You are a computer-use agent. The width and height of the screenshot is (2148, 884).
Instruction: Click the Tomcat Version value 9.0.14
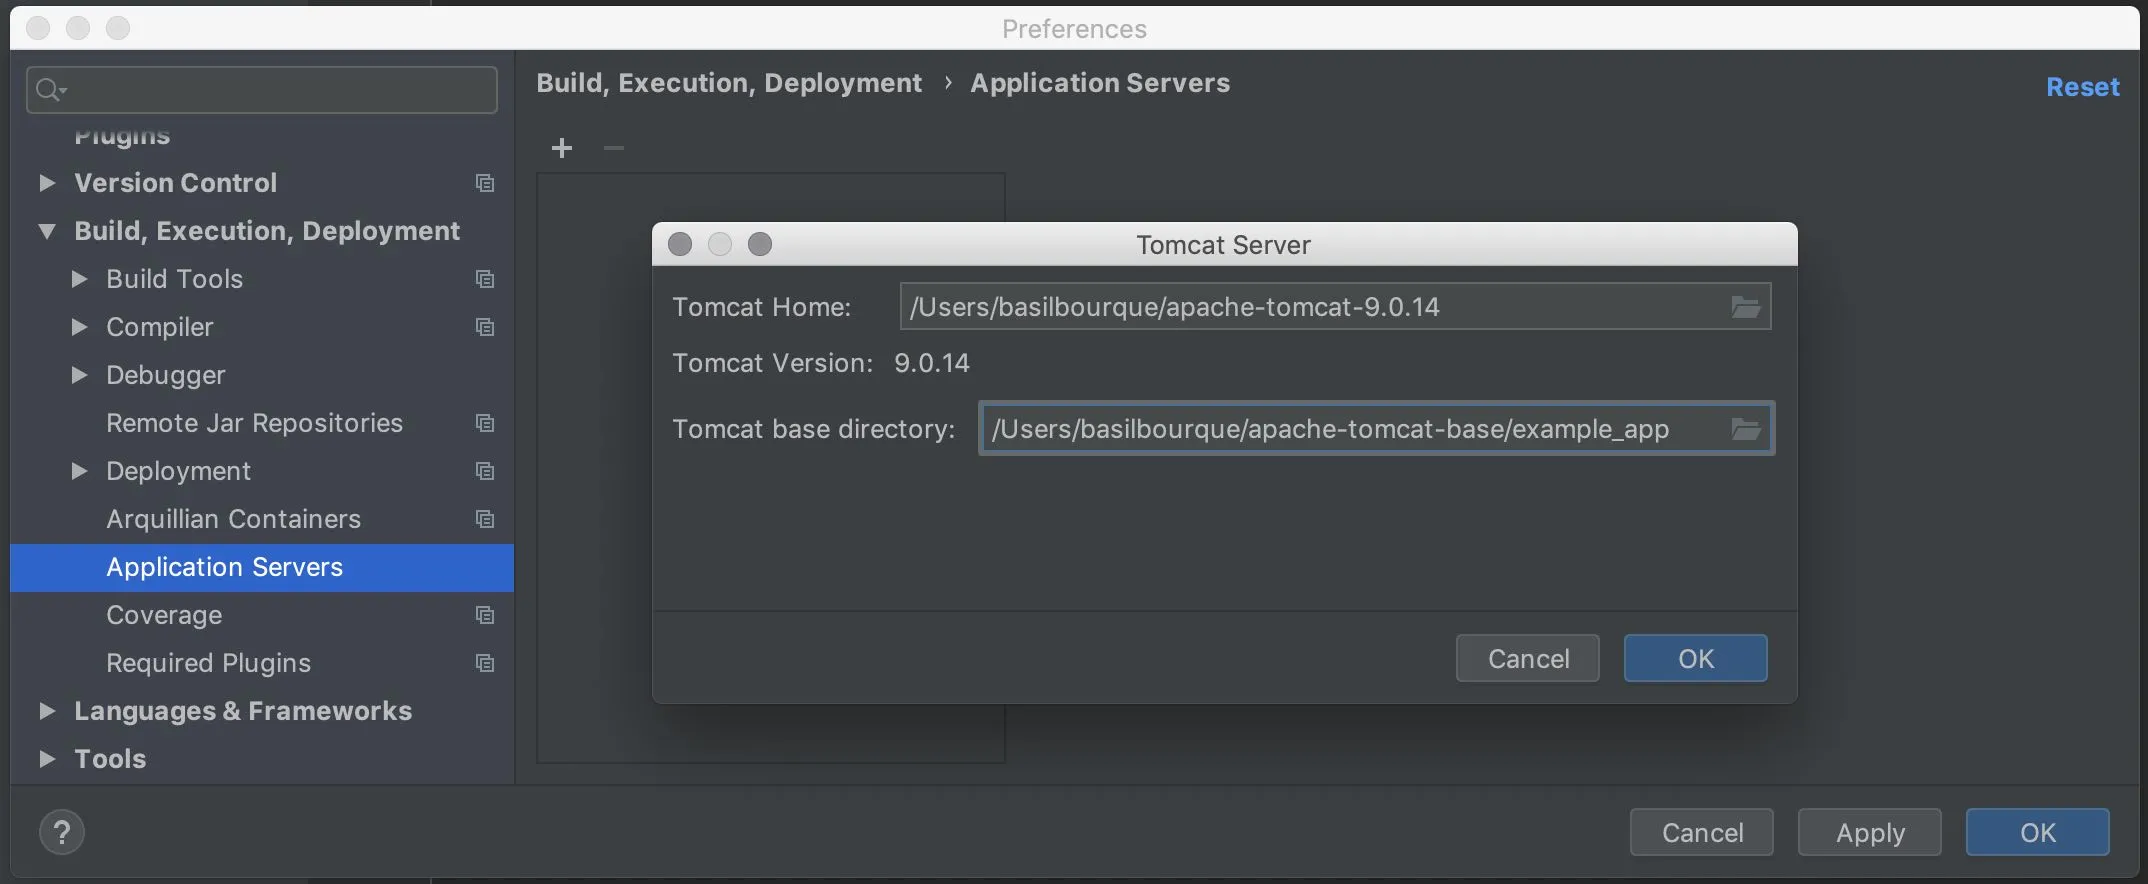(932, 363)
